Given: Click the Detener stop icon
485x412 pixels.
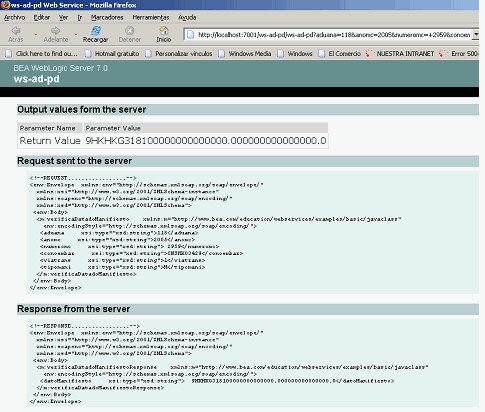Looking at the screenshot, I should (129, 31).
